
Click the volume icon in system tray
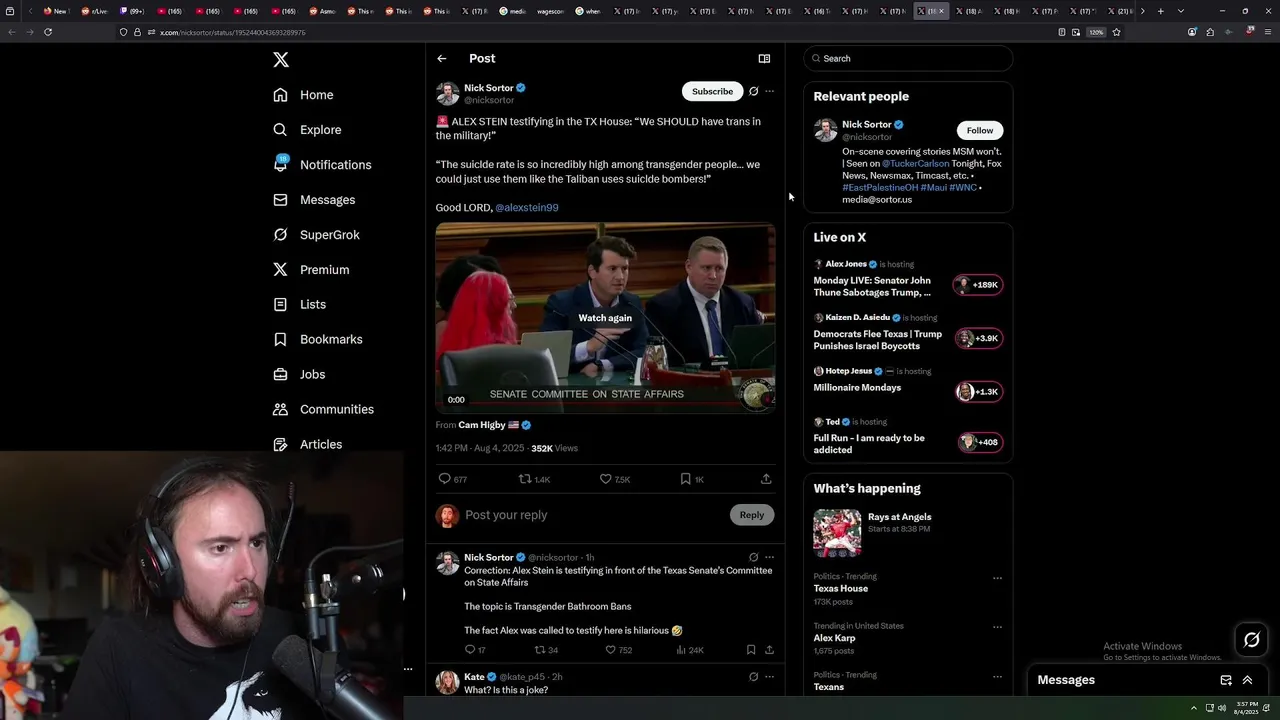pos(1222,708)
